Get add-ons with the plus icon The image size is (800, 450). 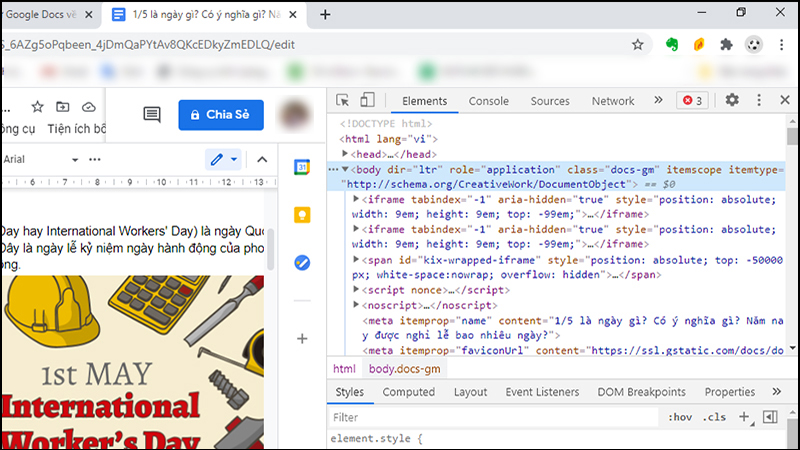click(302, 338)
